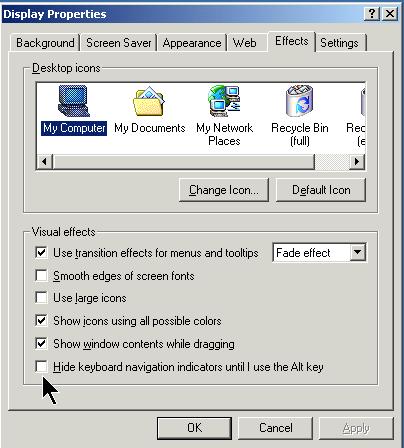Switch to the Background tab
Screen dimensions: 404x448
pos(45,43)
